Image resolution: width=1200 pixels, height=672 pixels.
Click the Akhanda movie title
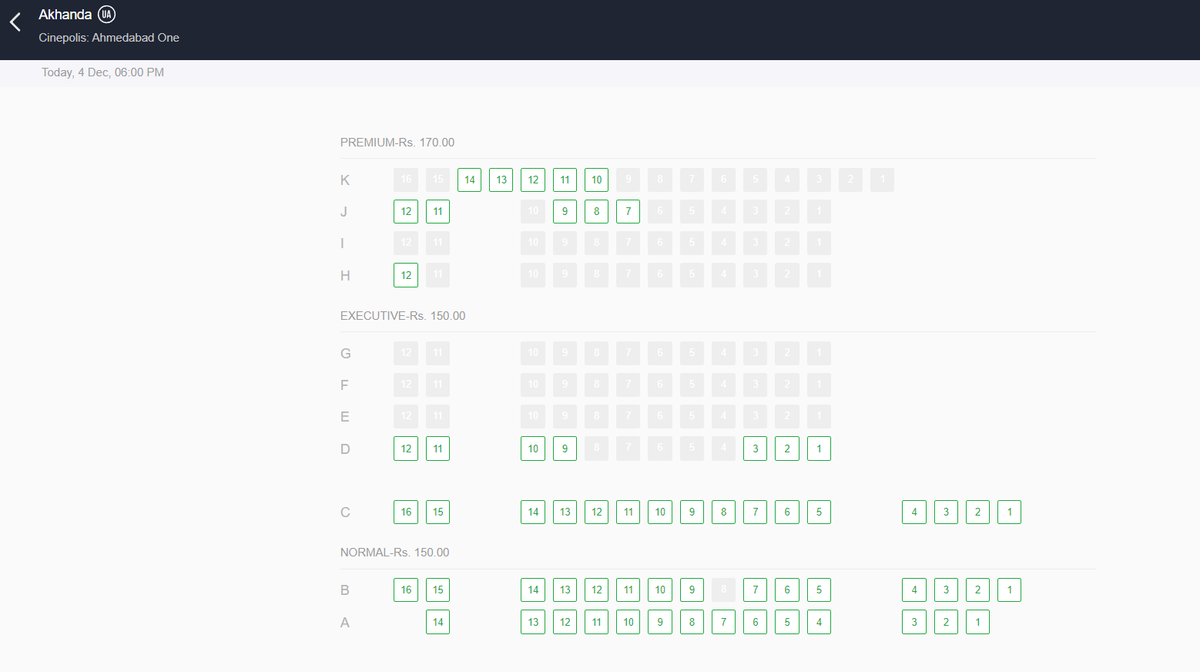point(65,14)
